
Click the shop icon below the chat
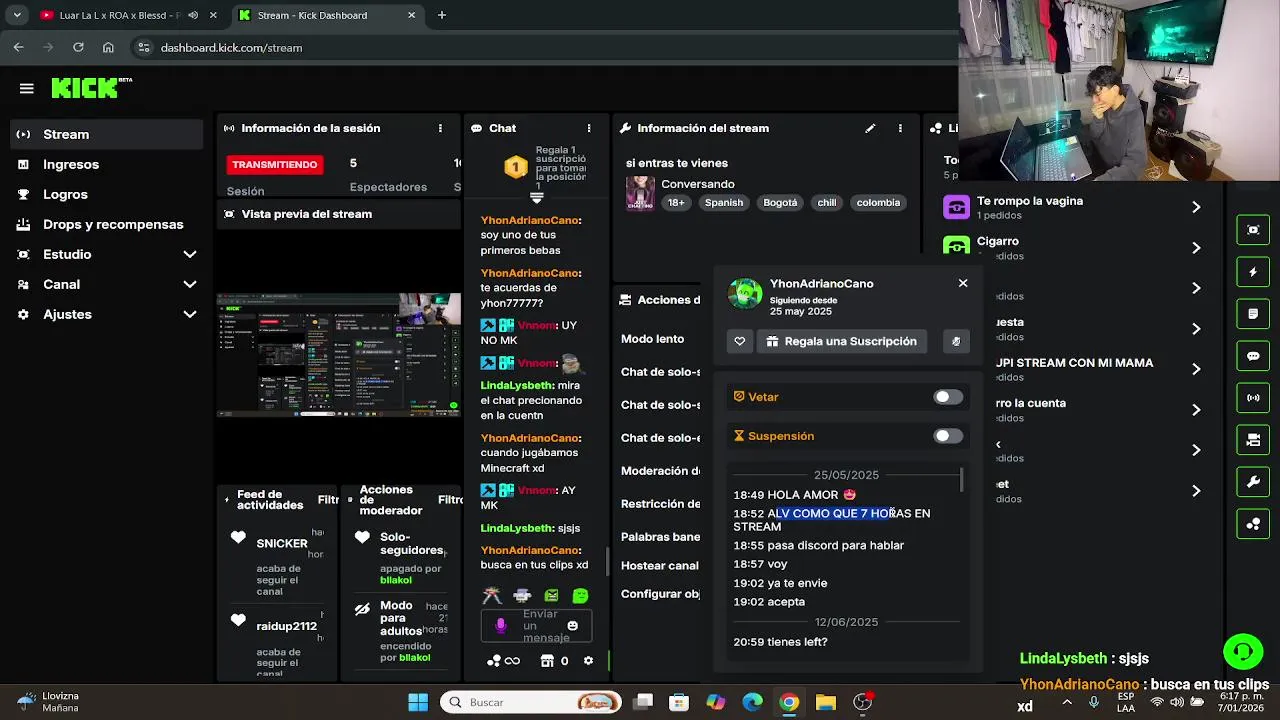pyautogui.click(x=547, y=661)
